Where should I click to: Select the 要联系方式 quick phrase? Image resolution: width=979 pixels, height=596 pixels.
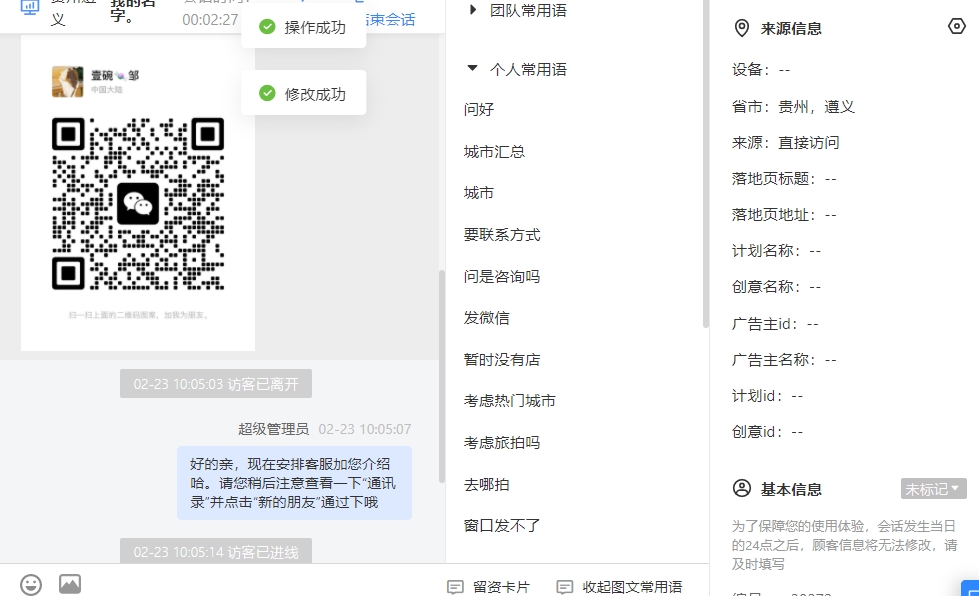pos(502,235)
